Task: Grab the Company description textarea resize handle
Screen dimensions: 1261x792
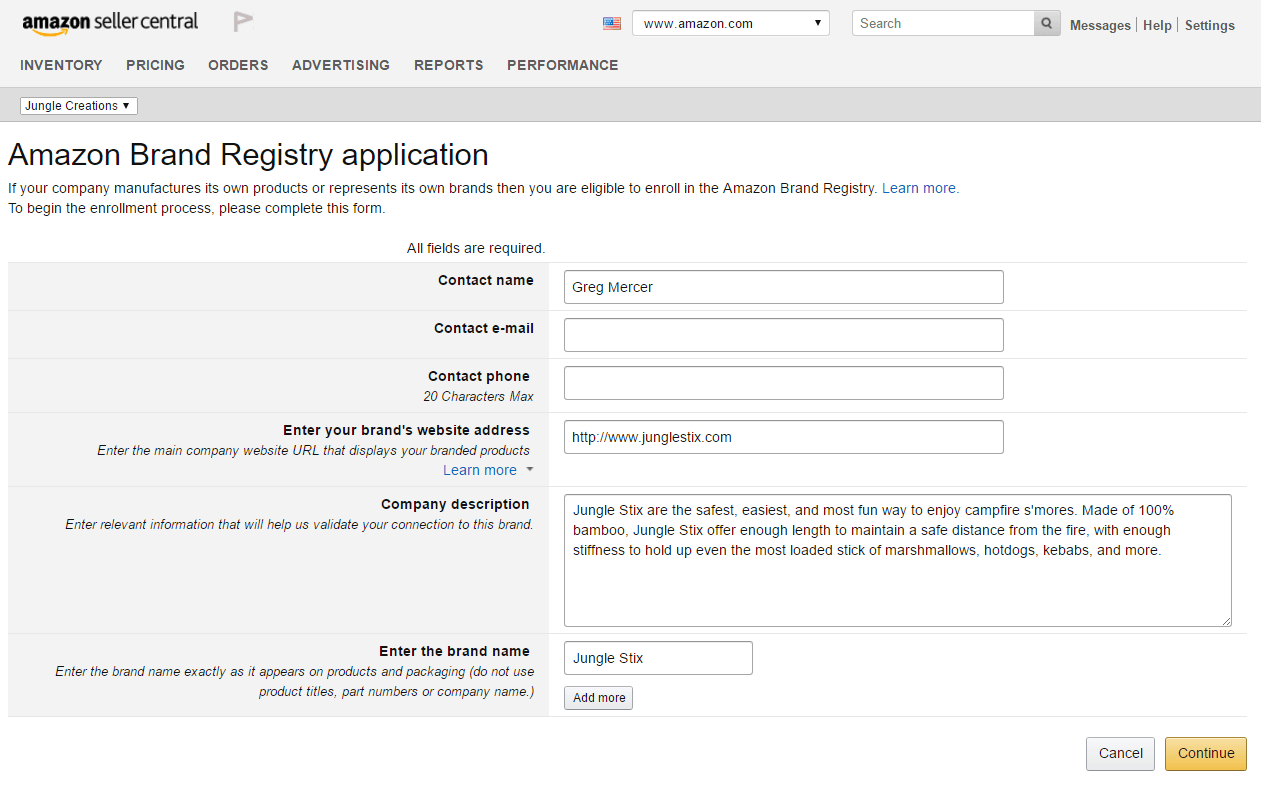Action: point(1225,620)
